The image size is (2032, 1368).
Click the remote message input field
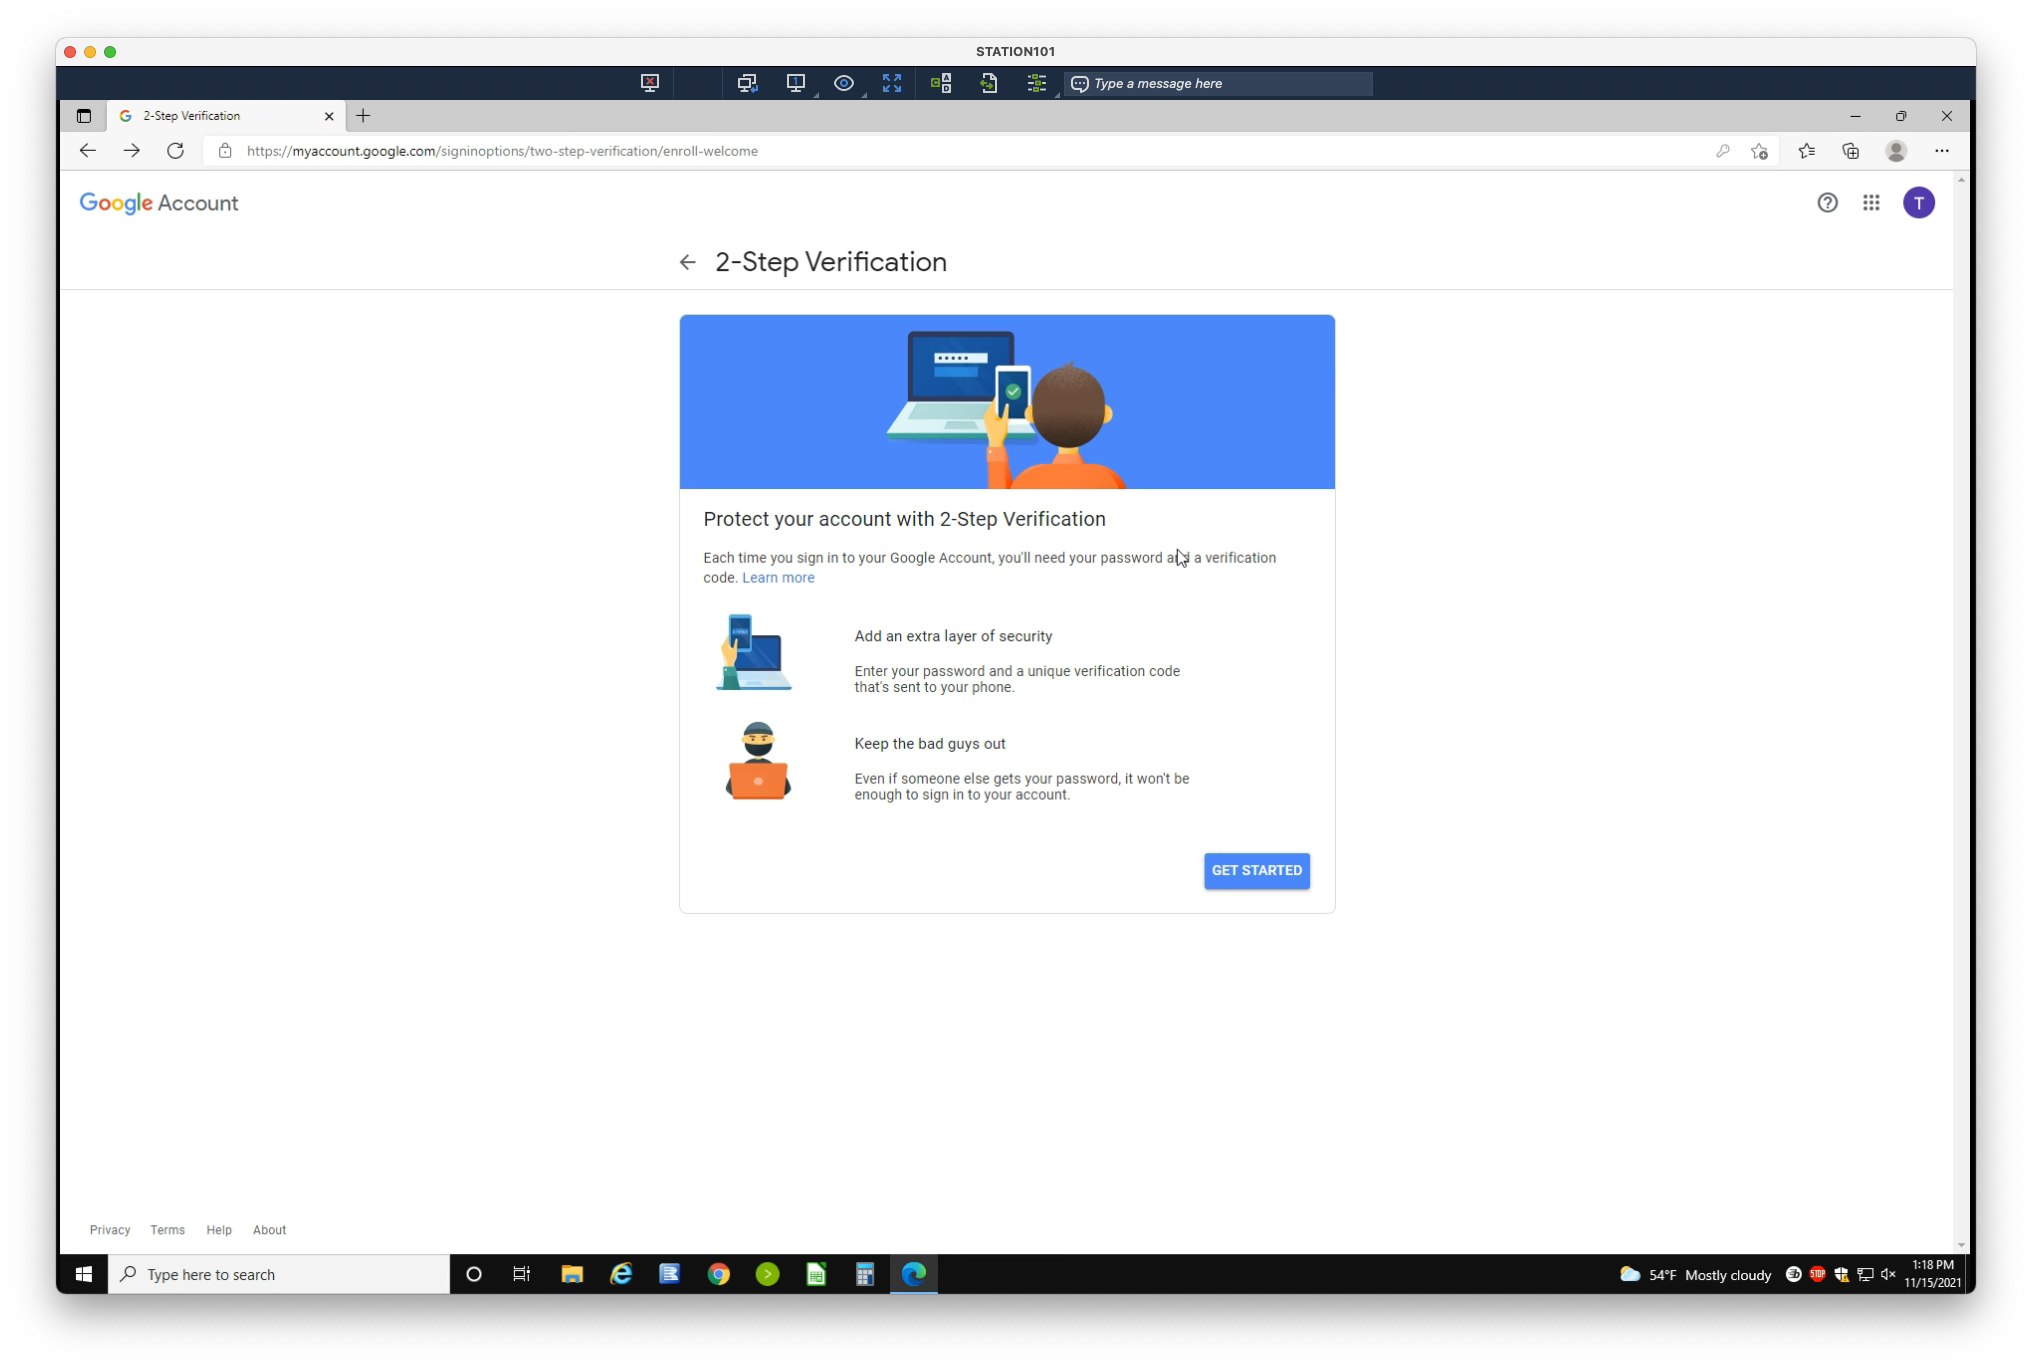point(1219,83)
